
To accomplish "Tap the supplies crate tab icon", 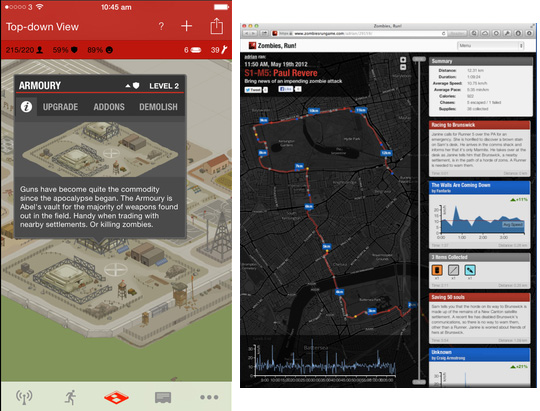I will (x=163, y=397).
